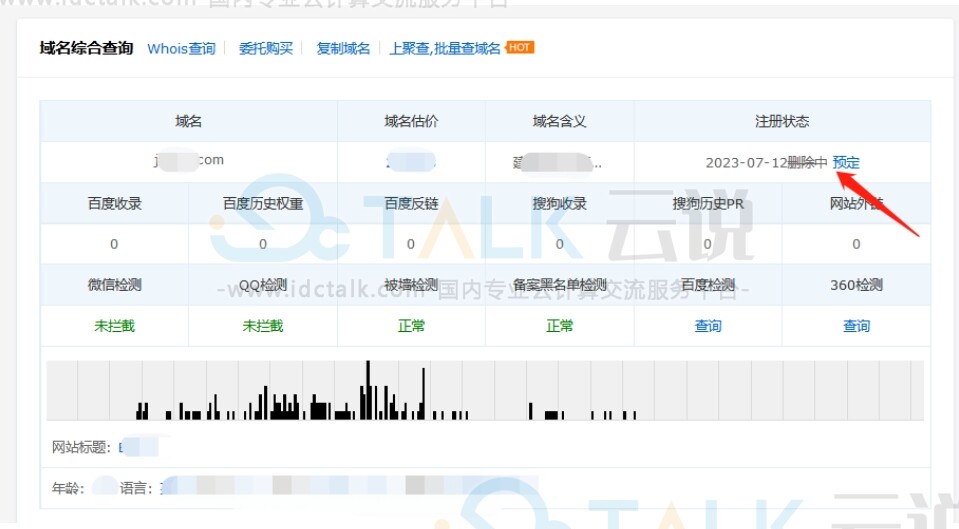Click the 域名估价 column header
This screenshot has height=529, width=959.
coord(411,121)
